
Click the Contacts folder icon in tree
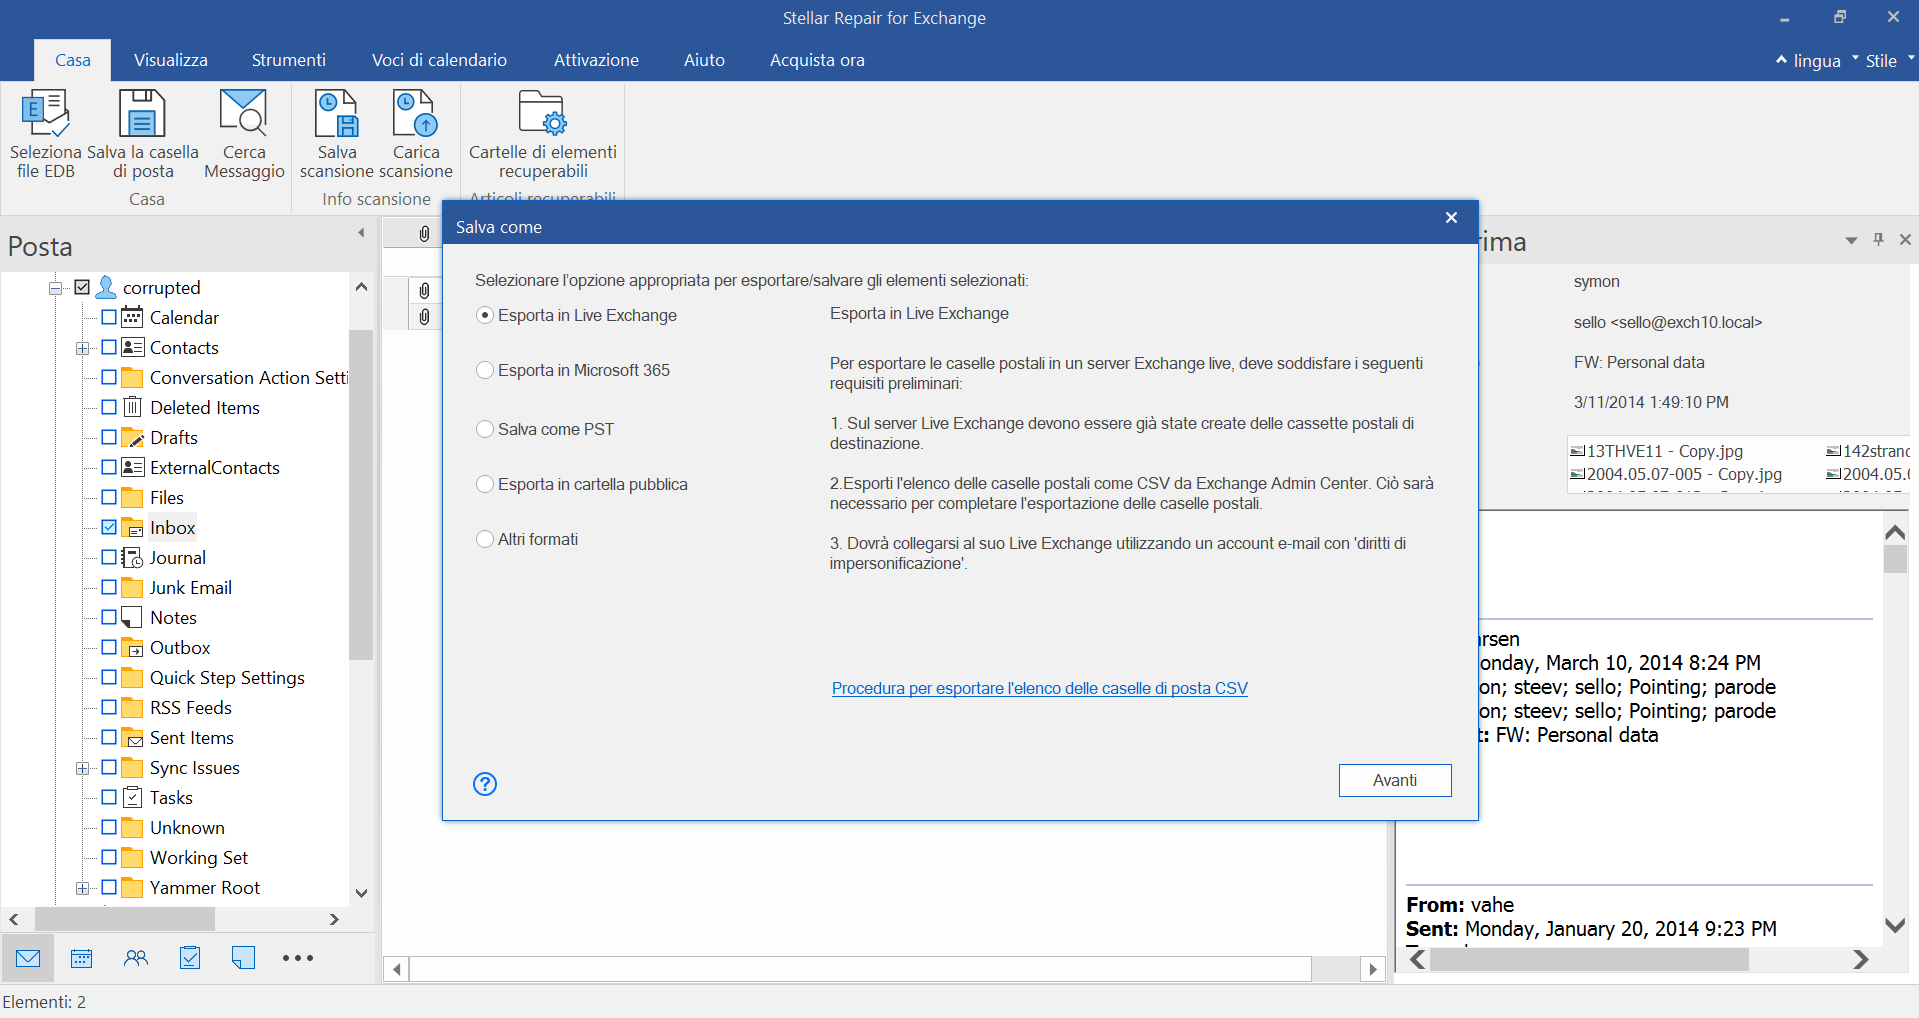click(132, 347)
